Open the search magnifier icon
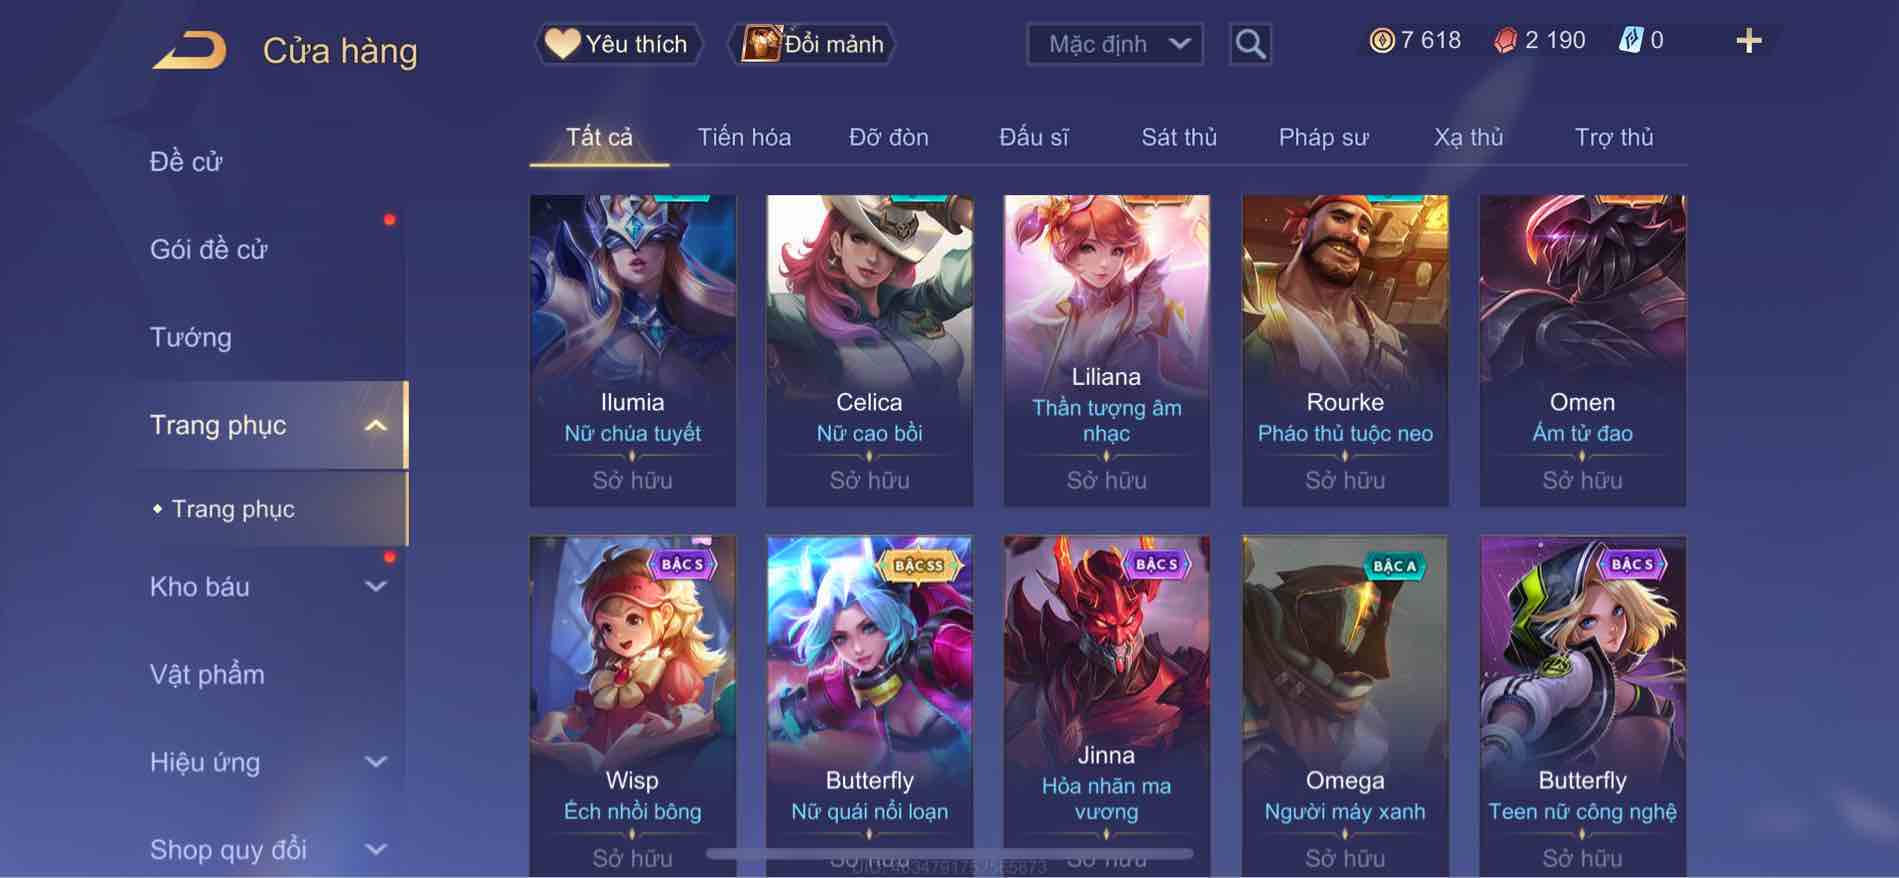Viewport: 1899px width, 878px height. click(x=1250, y=44)
